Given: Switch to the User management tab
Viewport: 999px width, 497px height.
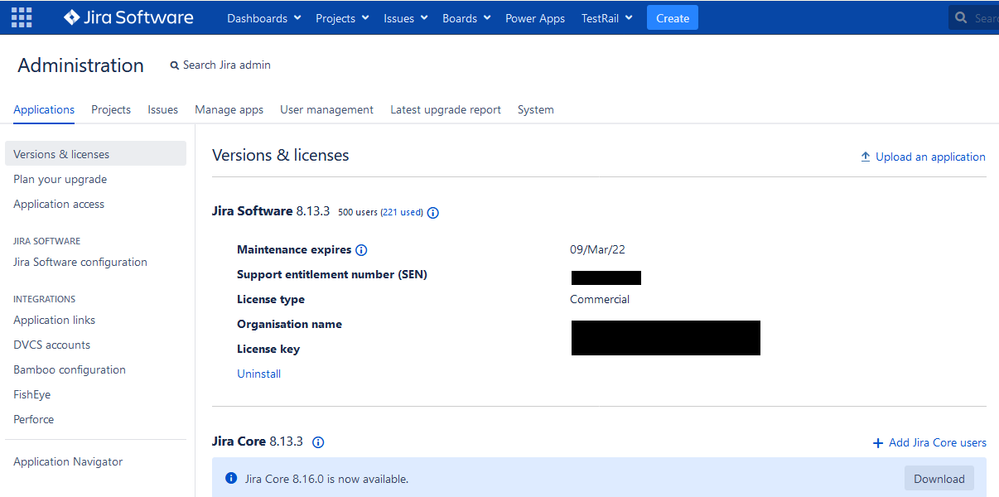Looking at the screenshot, I should pyautogui.click(x=327, y=110).
